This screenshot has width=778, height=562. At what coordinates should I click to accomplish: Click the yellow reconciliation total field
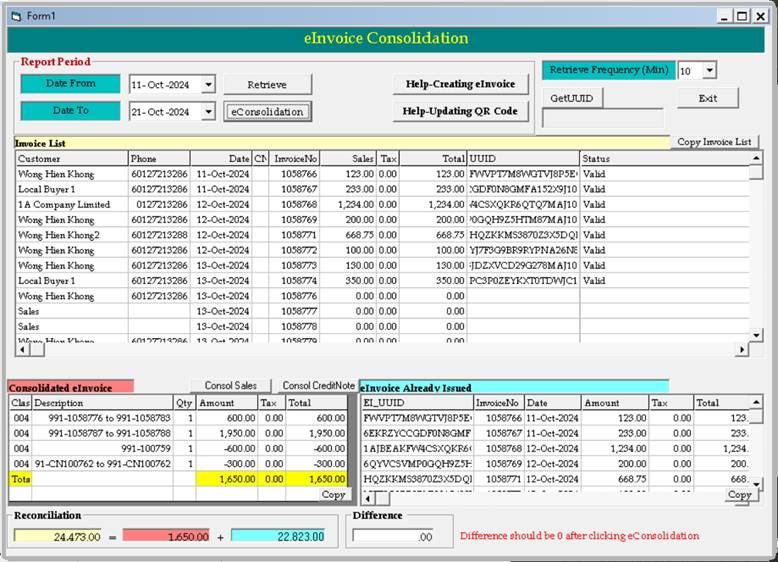tap(58, 536)
